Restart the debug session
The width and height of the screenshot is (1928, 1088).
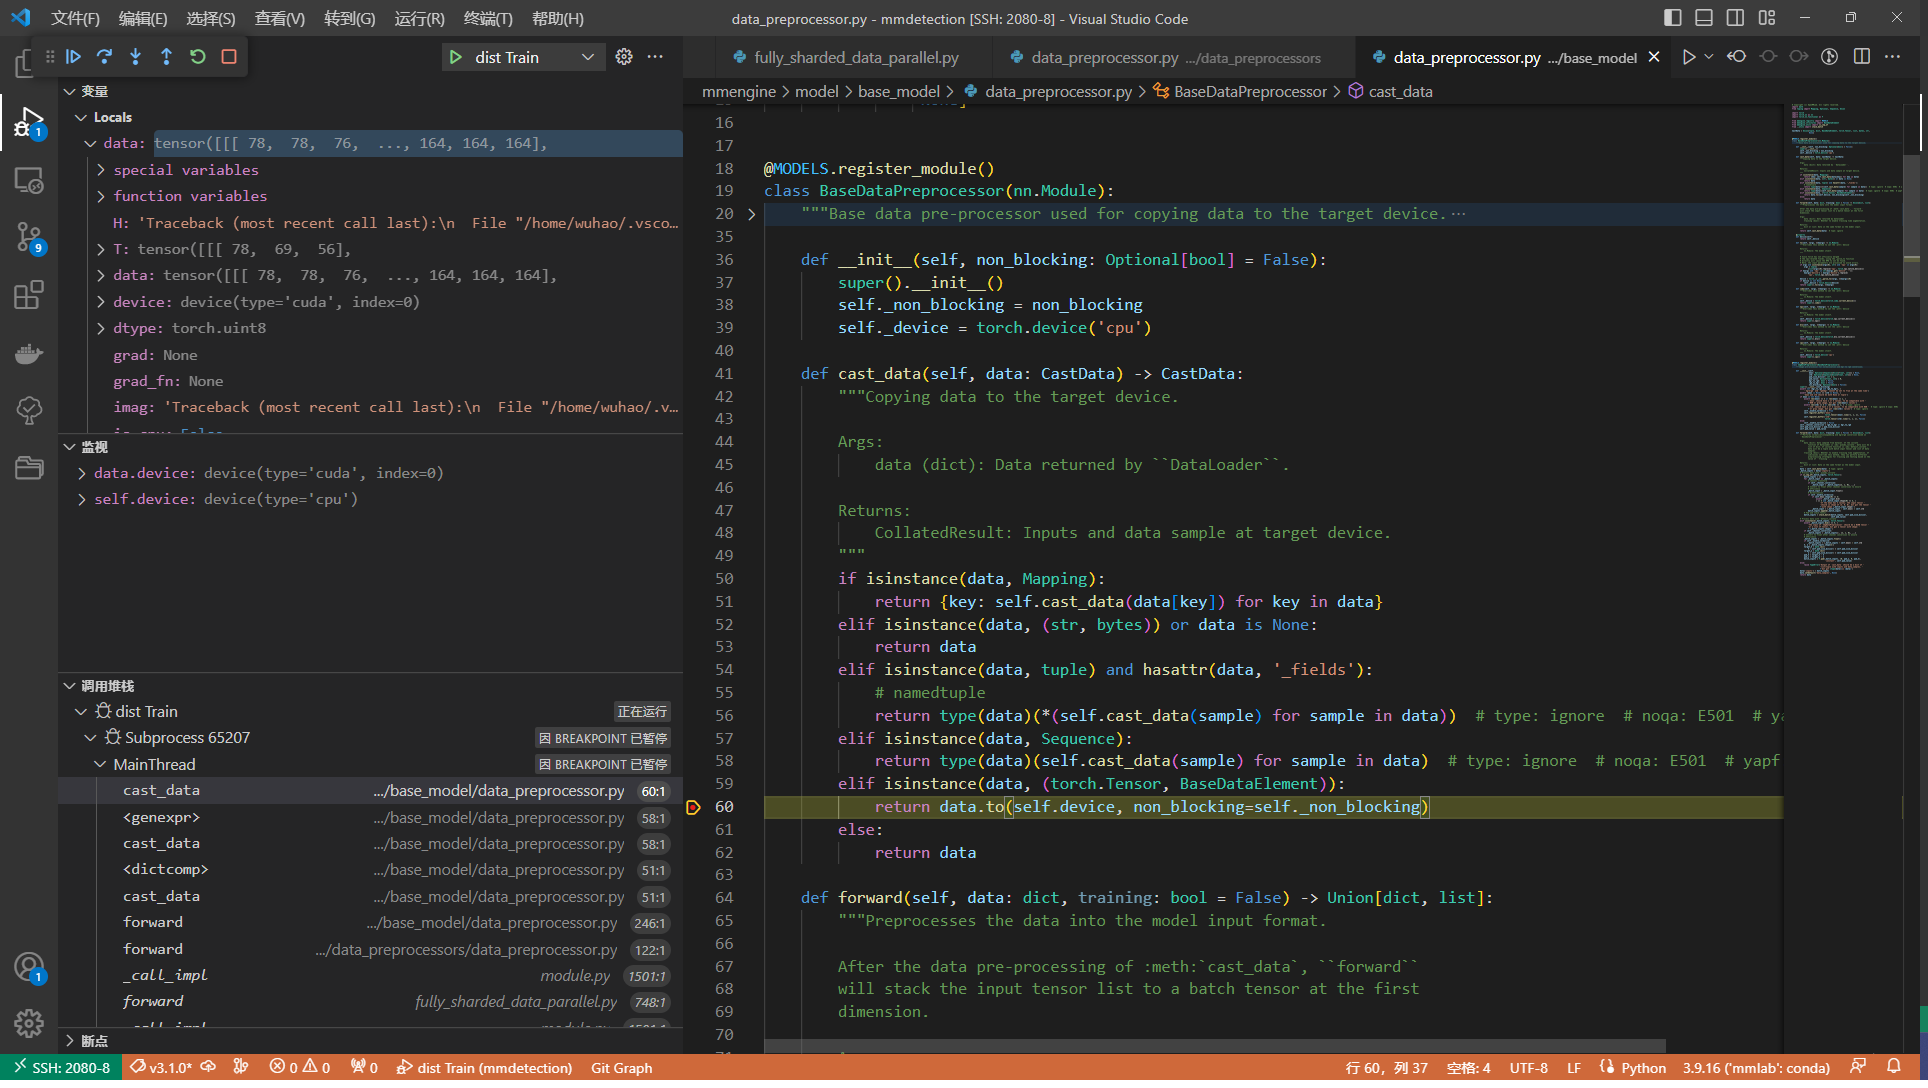[x=198, y=57]
